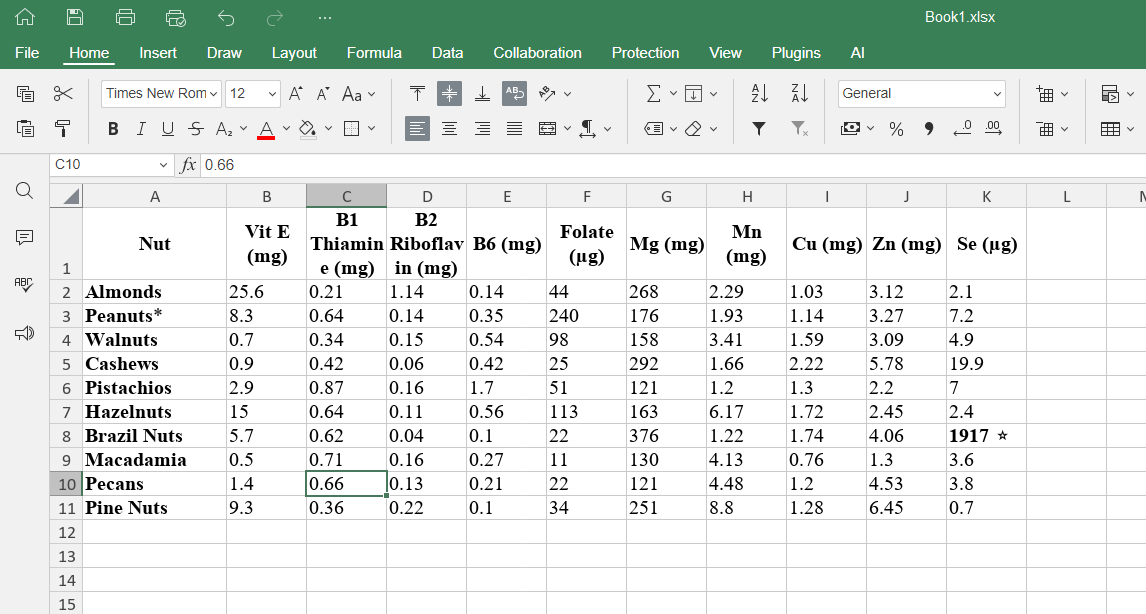Toggle Italic formatting
Viewport: 1146px width, 614px height.
pyautogui.click(x=141, y=129)
